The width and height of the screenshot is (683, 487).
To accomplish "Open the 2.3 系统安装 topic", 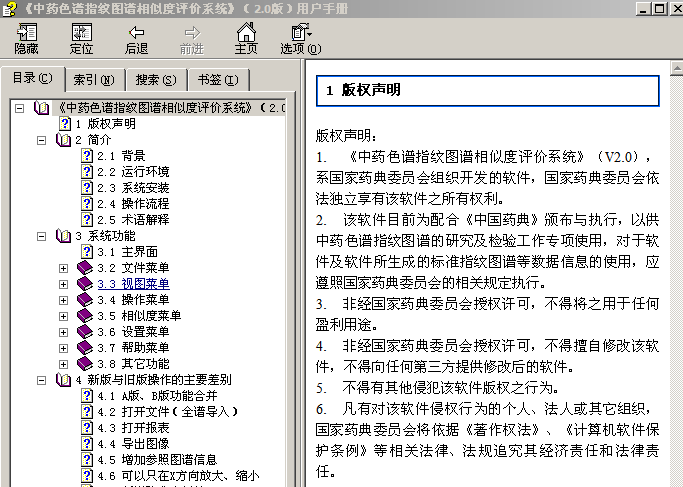I will pyautogui.click(x=133, y=188).
